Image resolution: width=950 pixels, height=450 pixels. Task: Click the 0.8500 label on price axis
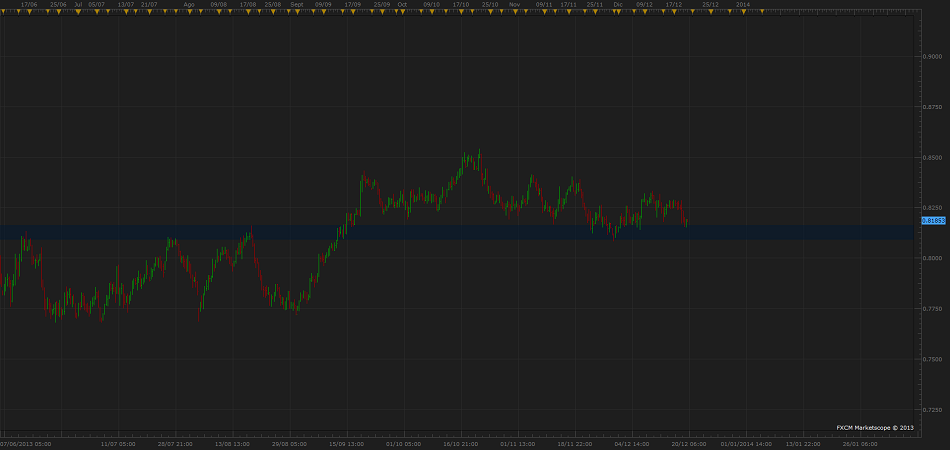pos(931,157)
